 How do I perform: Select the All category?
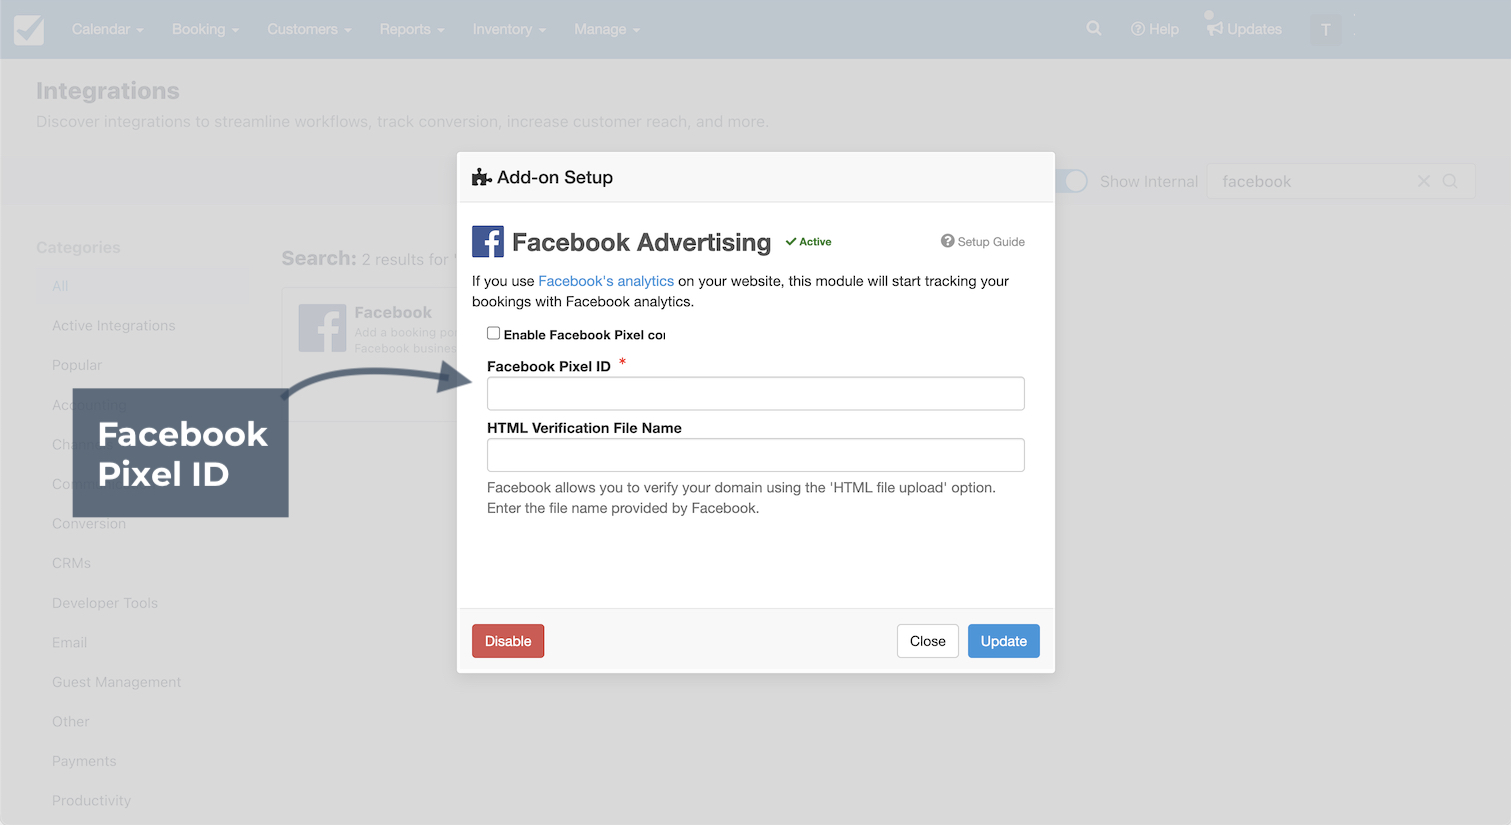tap(142, 286)
